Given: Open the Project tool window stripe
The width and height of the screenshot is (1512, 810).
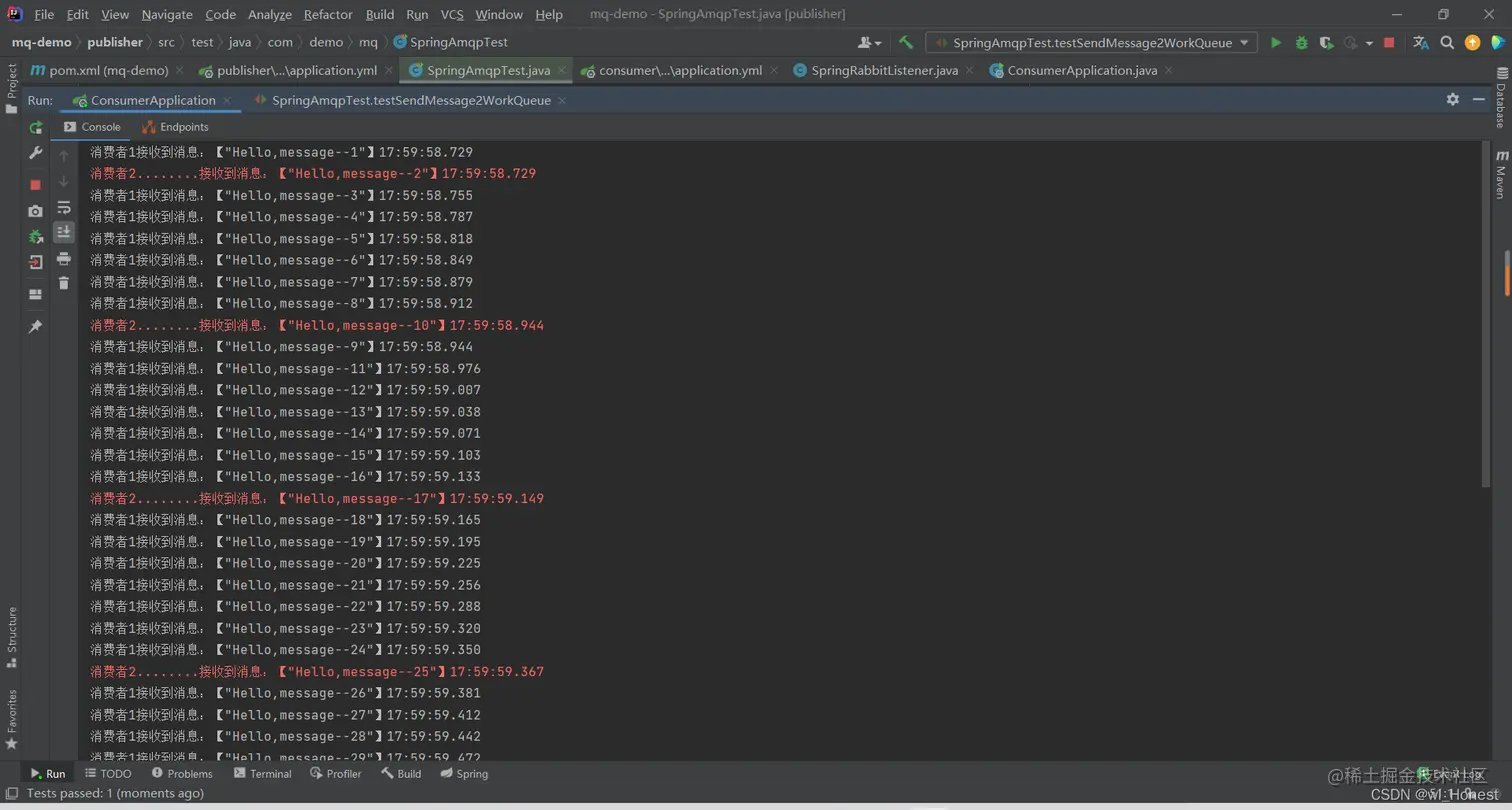Looking at the screenshot, I should 12,90.
